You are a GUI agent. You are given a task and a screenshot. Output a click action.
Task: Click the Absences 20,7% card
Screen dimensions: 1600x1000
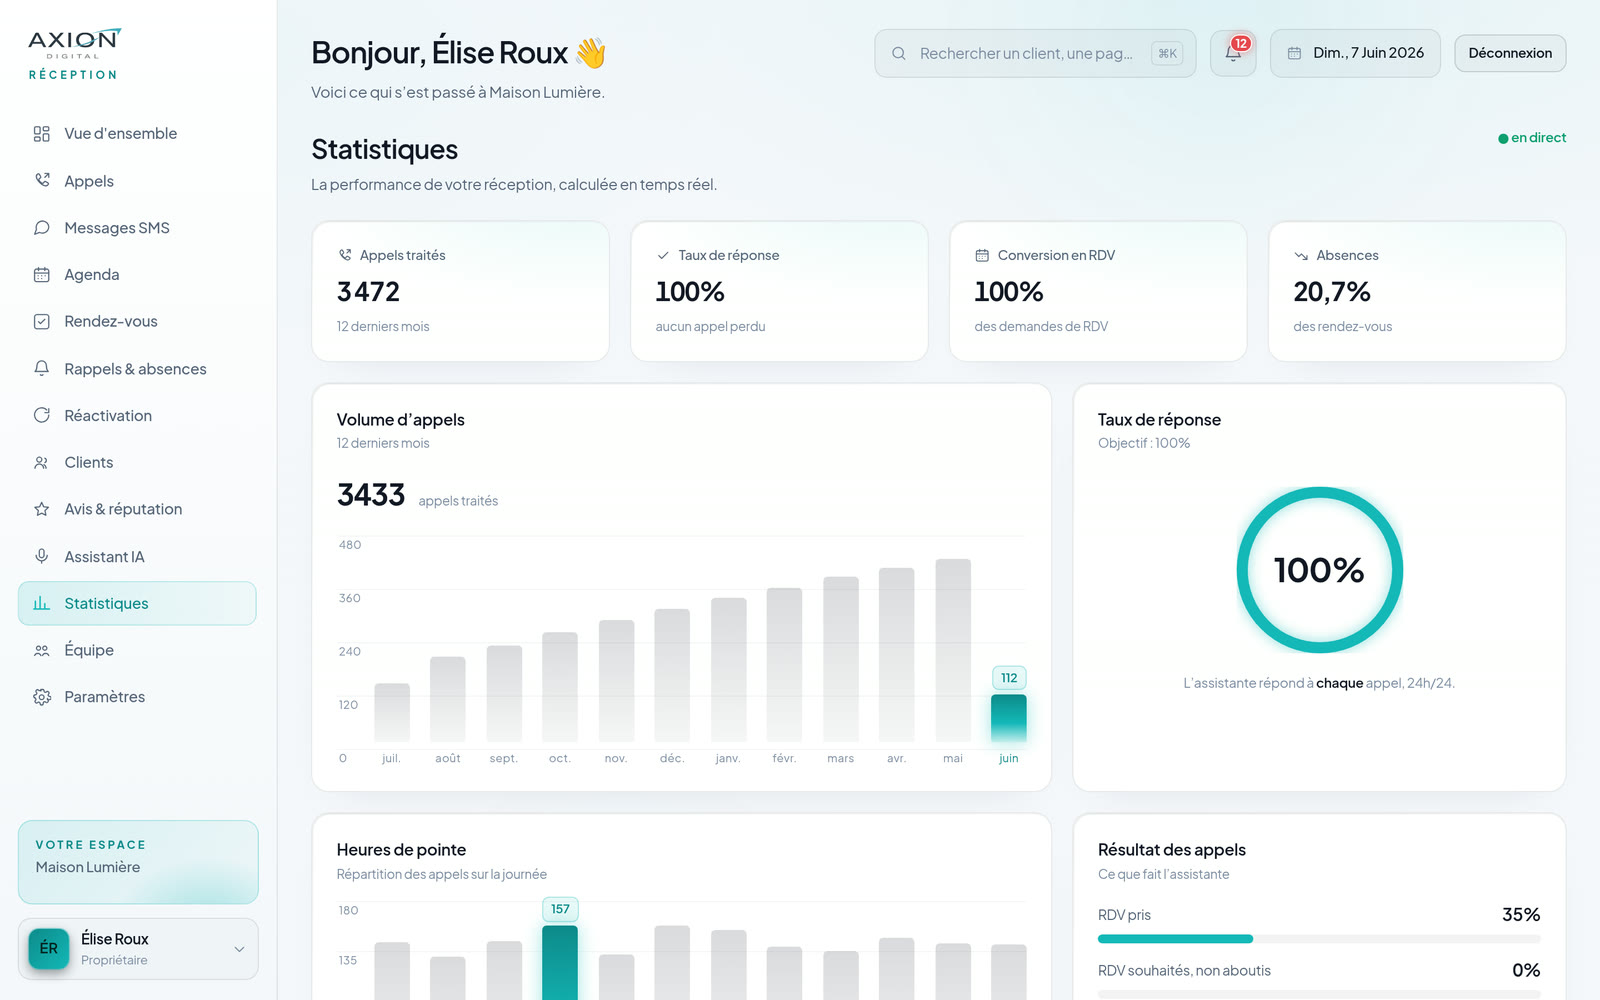click(x=1417, y=291)
